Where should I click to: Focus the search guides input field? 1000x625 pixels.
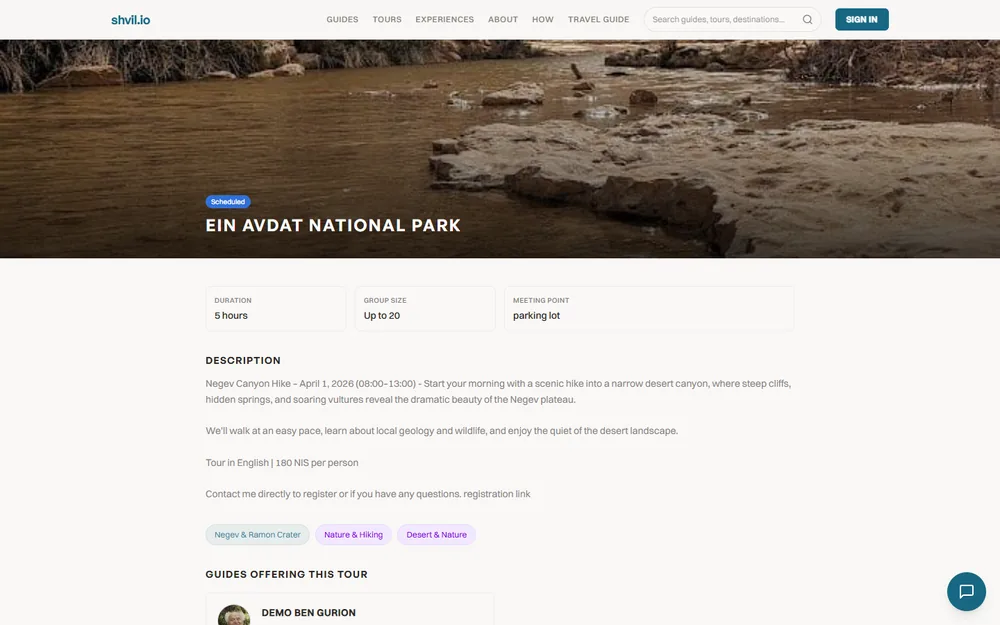pos(724,19)
